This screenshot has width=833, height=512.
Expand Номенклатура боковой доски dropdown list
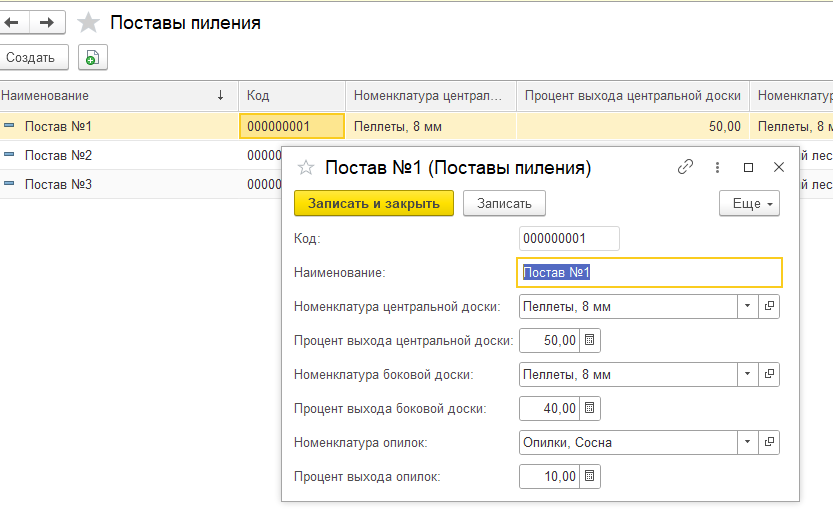[x=748, y=374]
